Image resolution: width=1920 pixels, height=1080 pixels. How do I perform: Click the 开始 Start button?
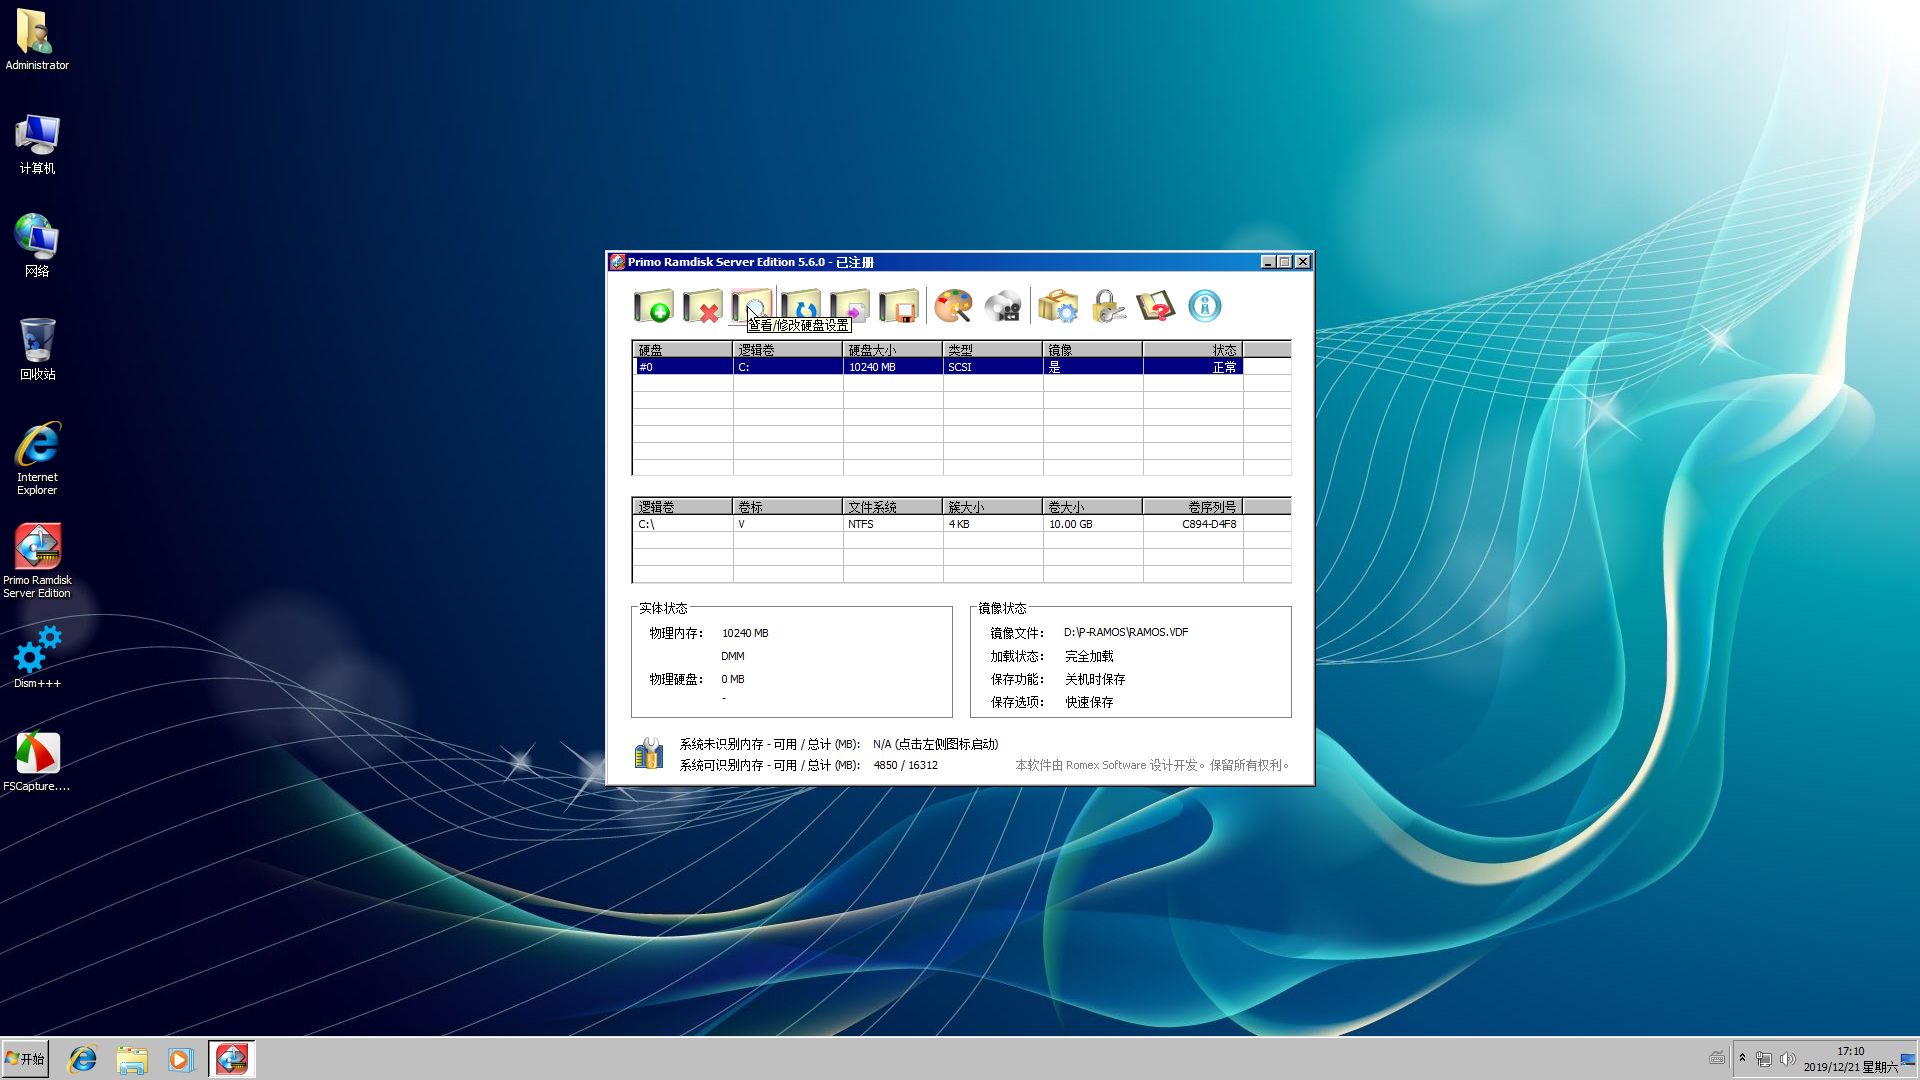click(25, 1059)
